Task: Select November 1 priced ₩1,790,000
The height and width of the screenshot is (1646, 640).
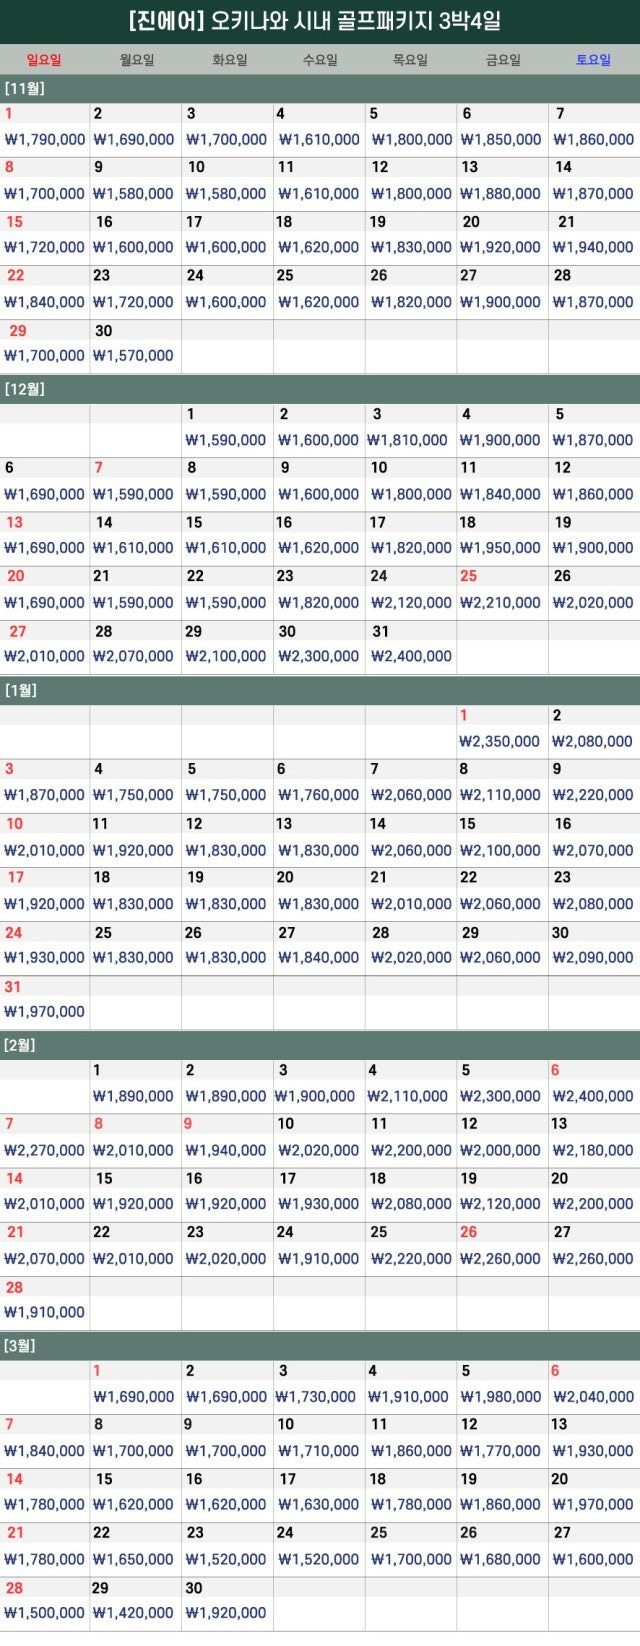Action: (45, 128)
